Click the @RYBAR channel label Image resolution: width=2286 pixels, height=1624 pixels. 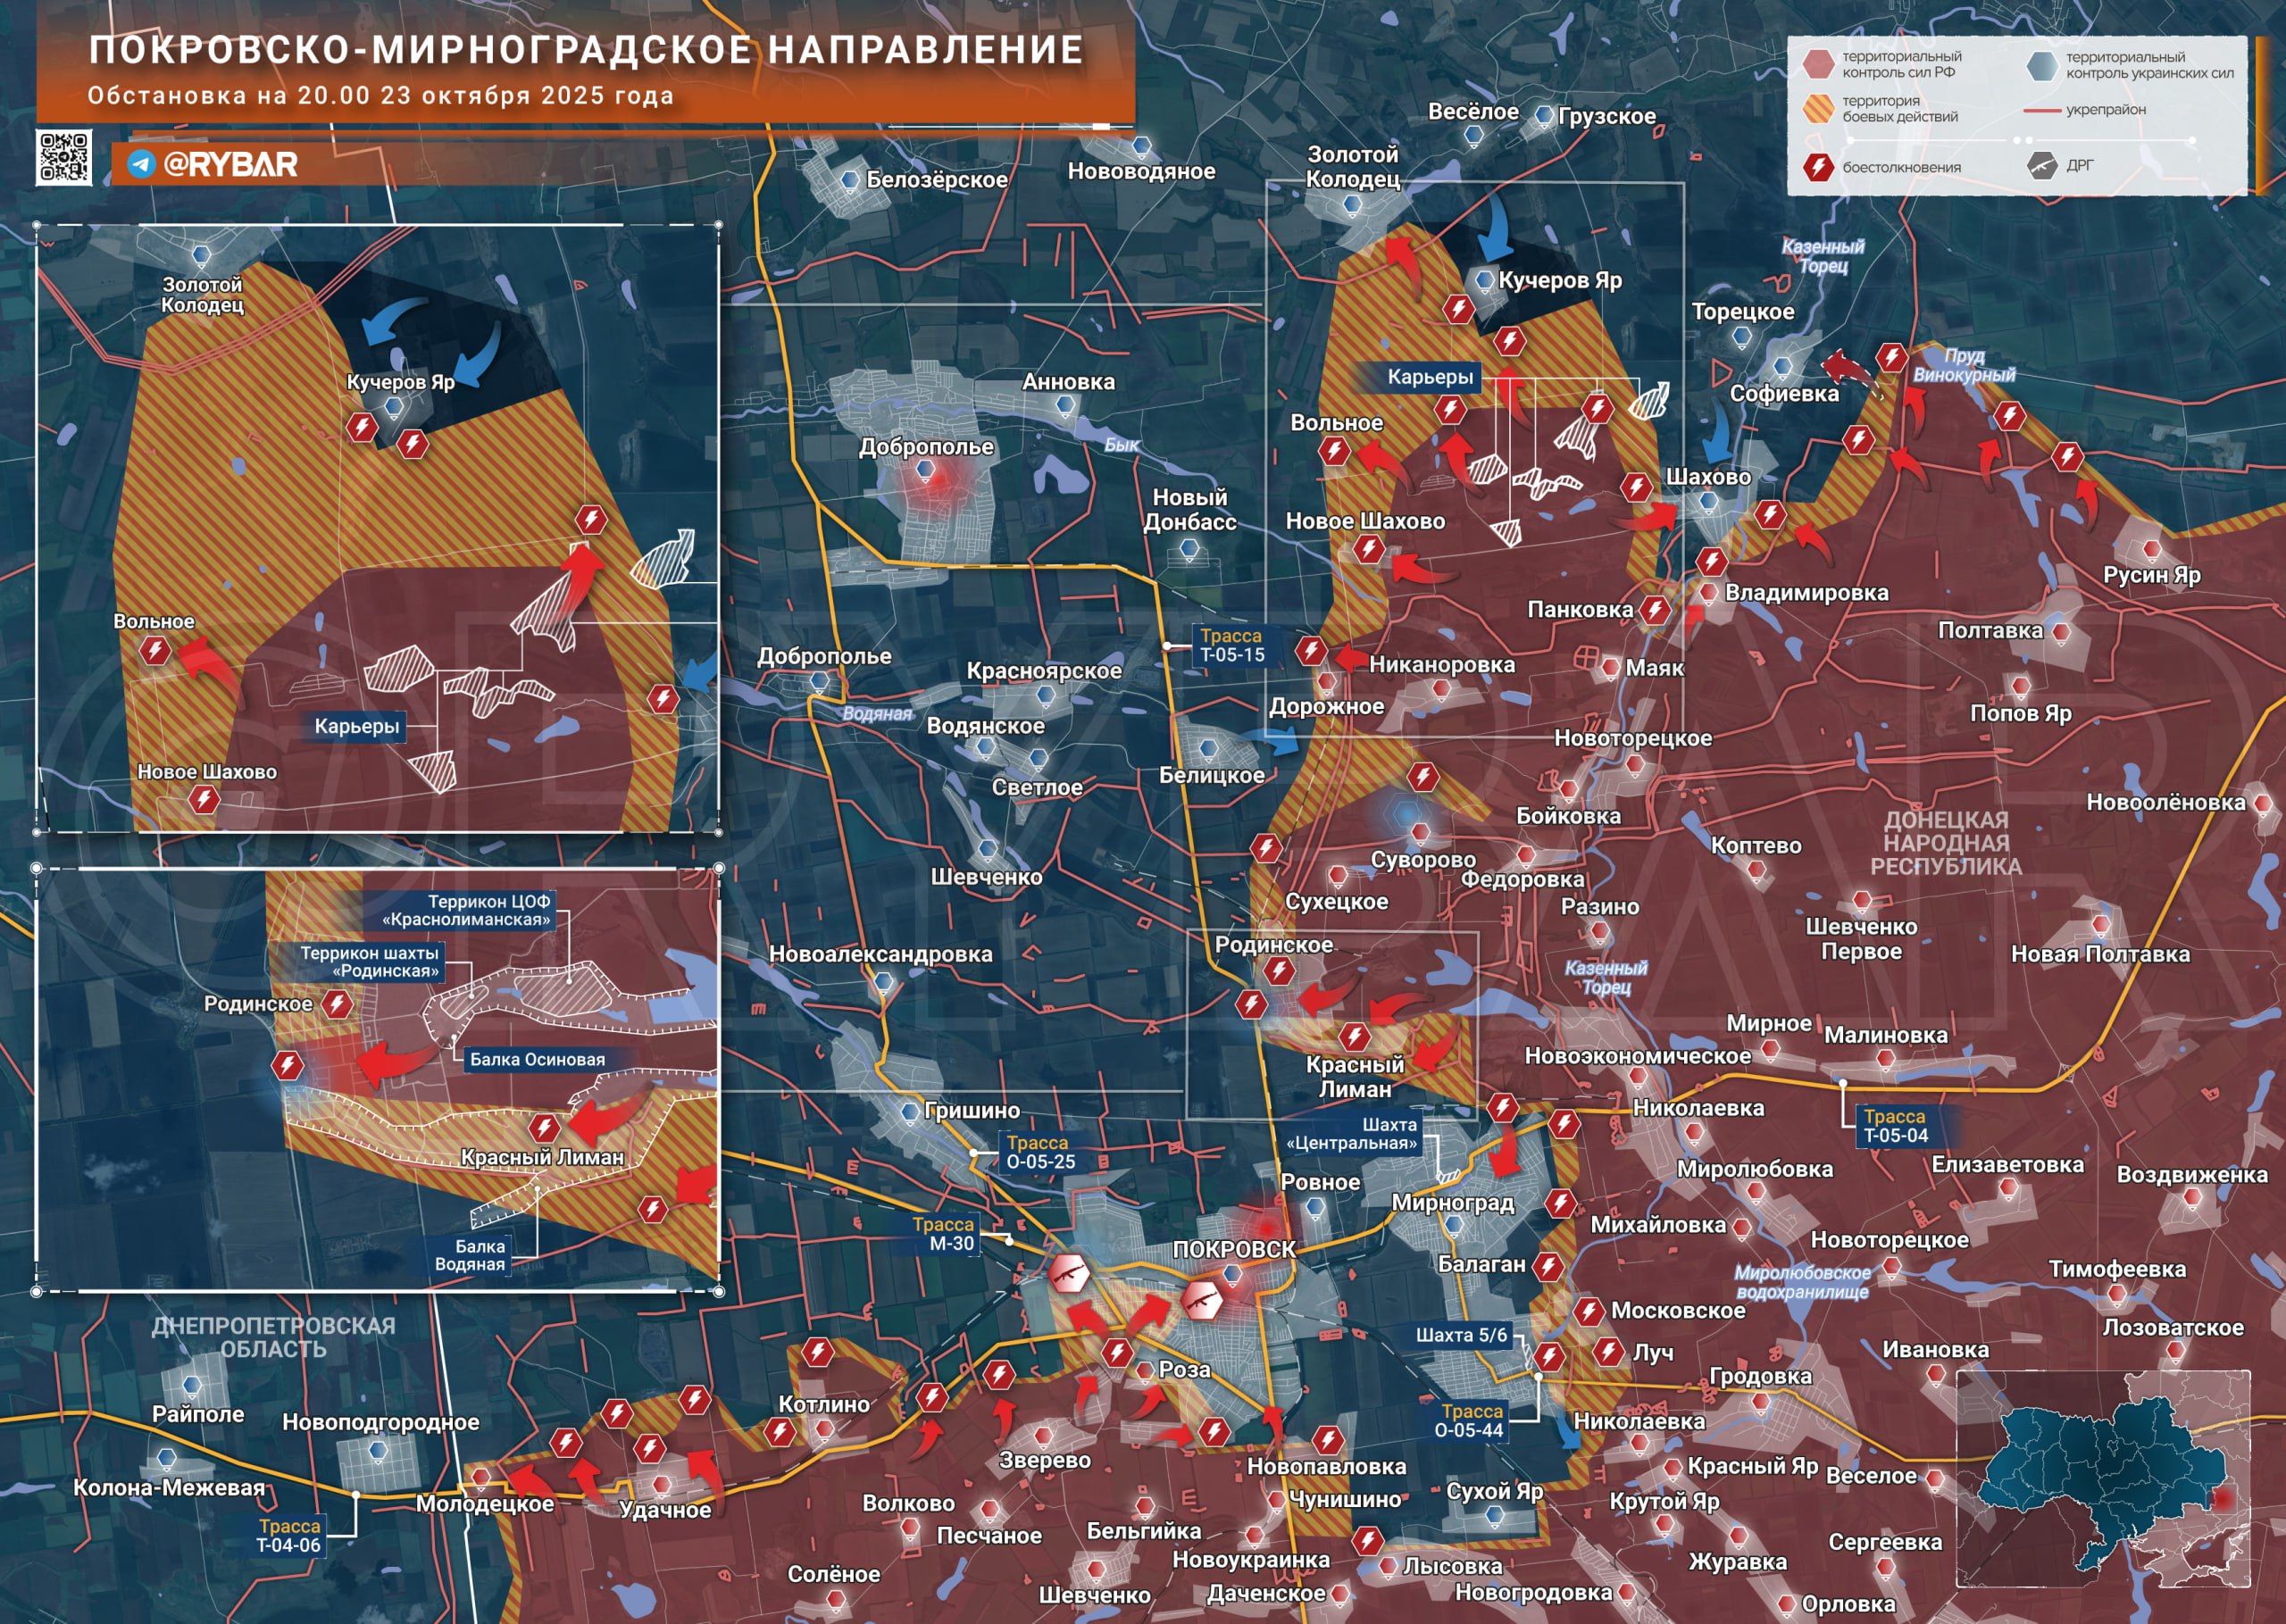tap(230, 164)
